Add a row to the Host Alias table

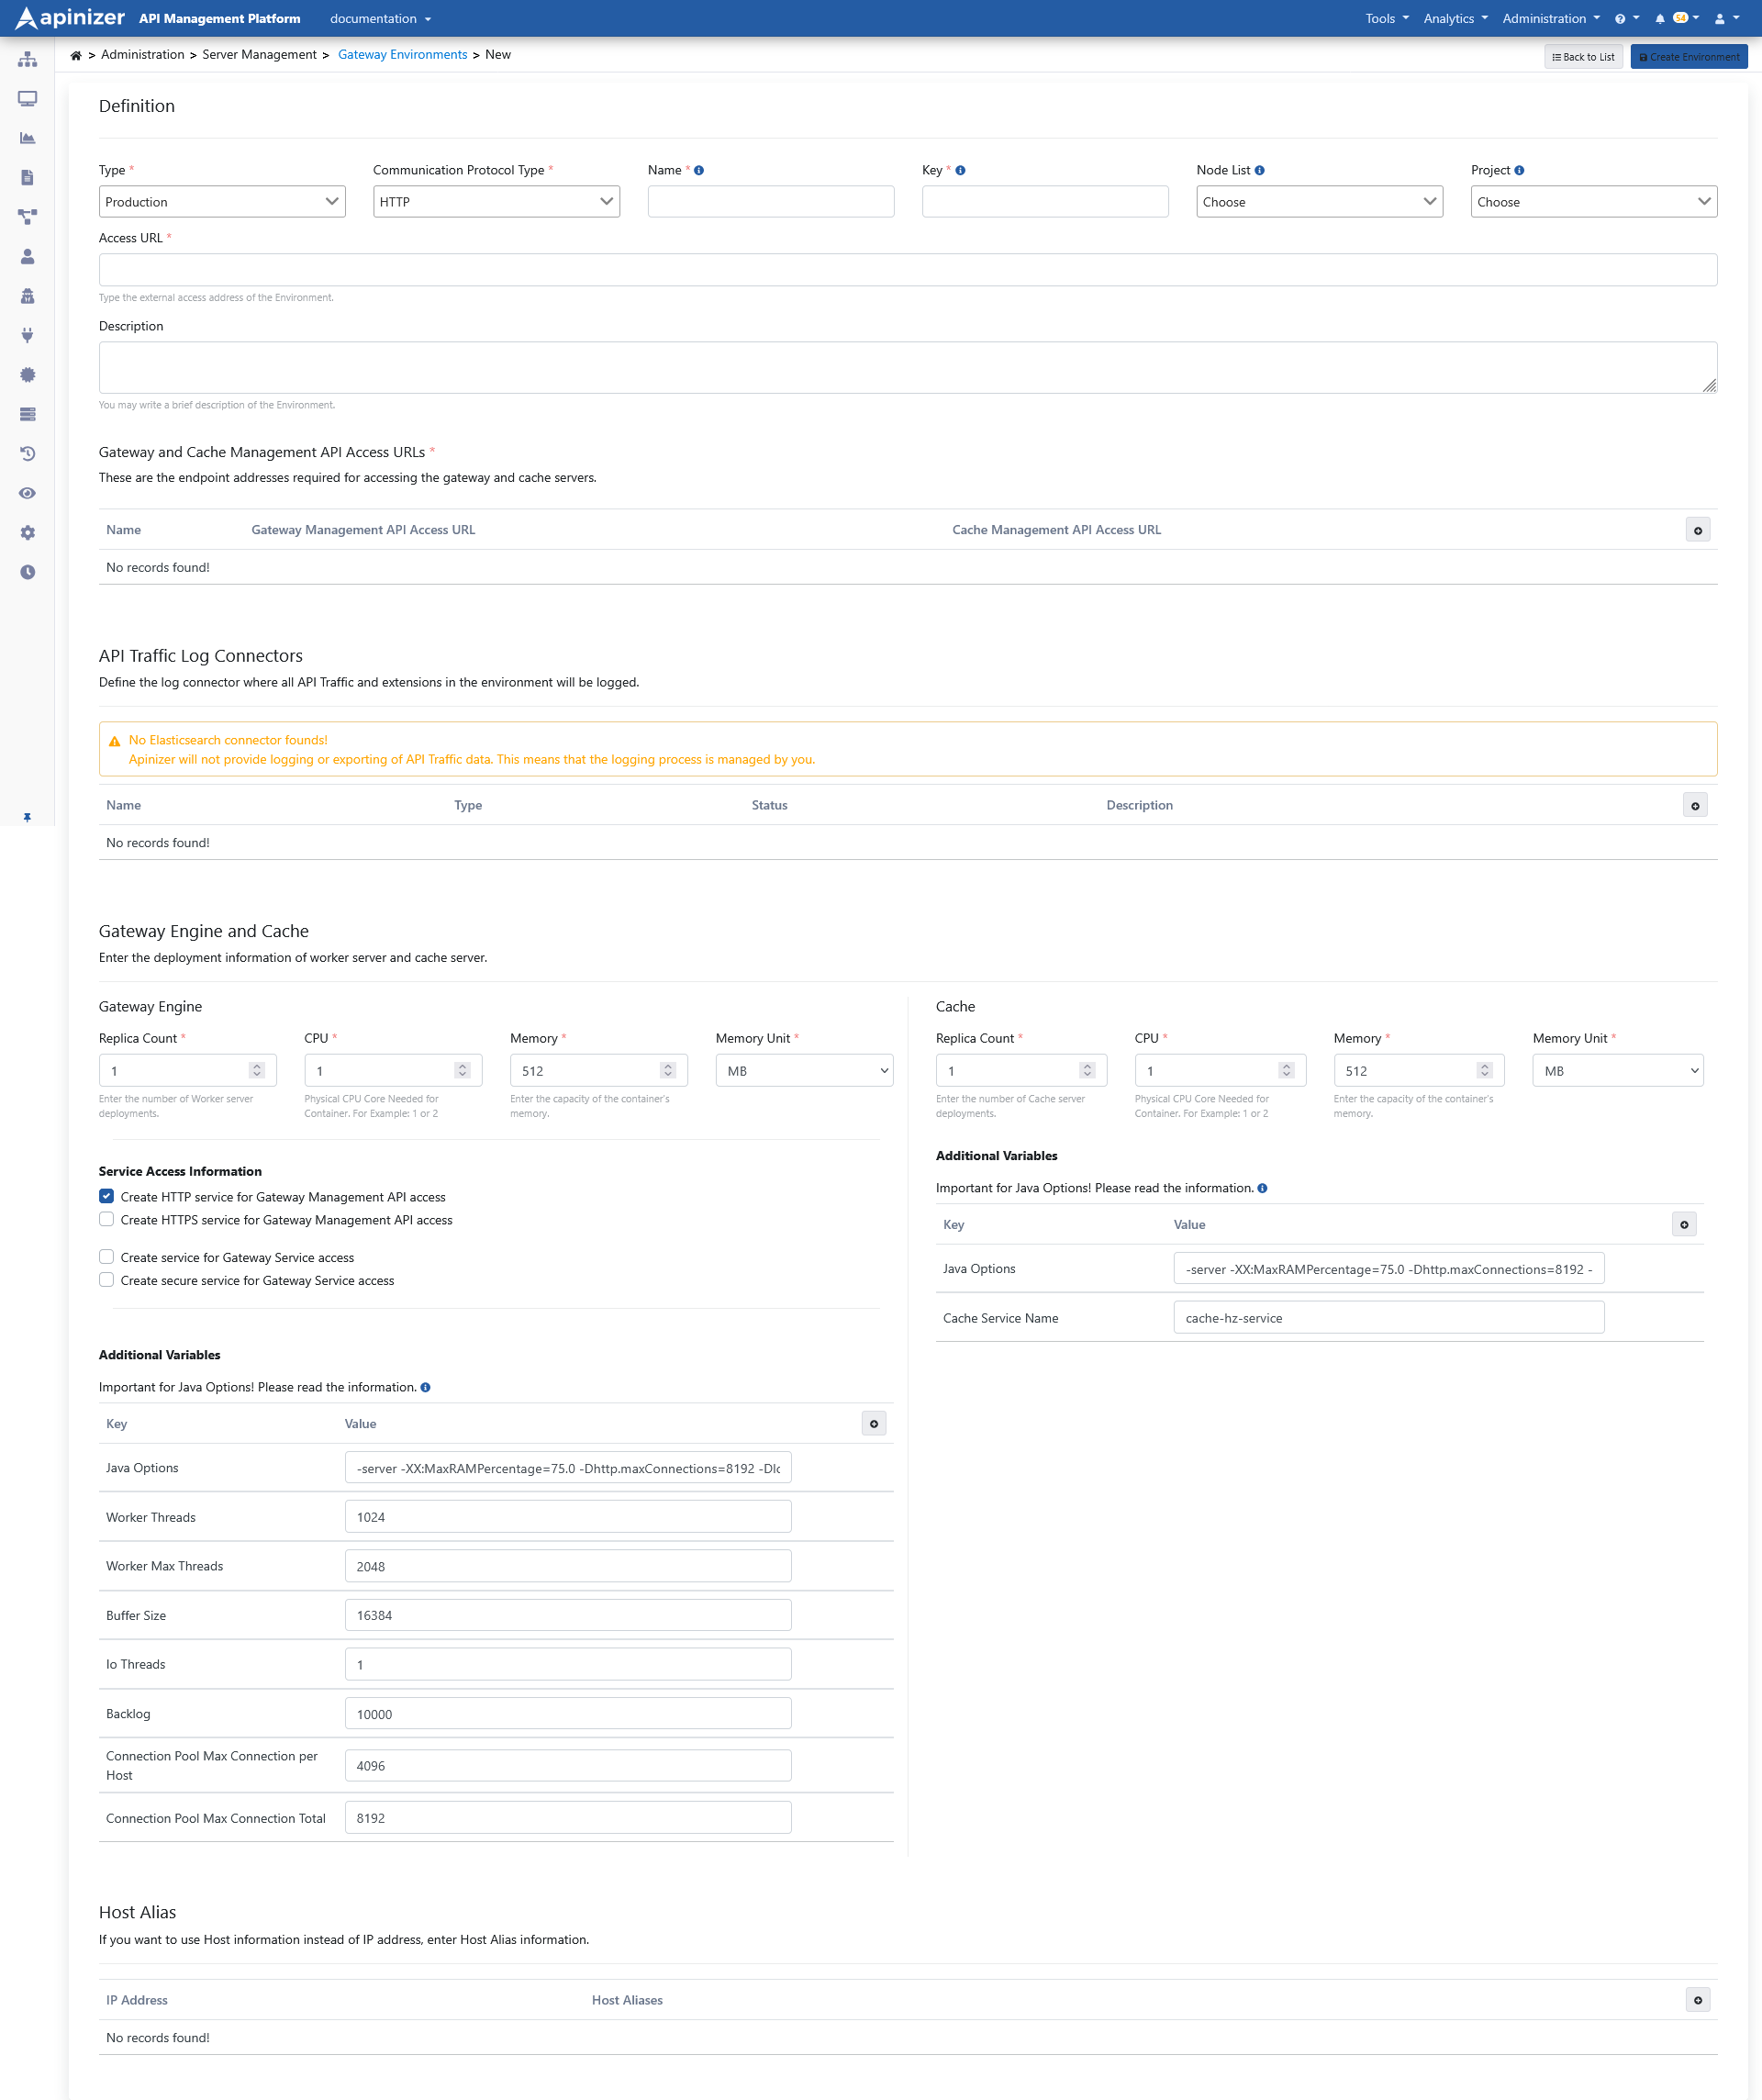pyautogui.click(x=1697, y=2000)
